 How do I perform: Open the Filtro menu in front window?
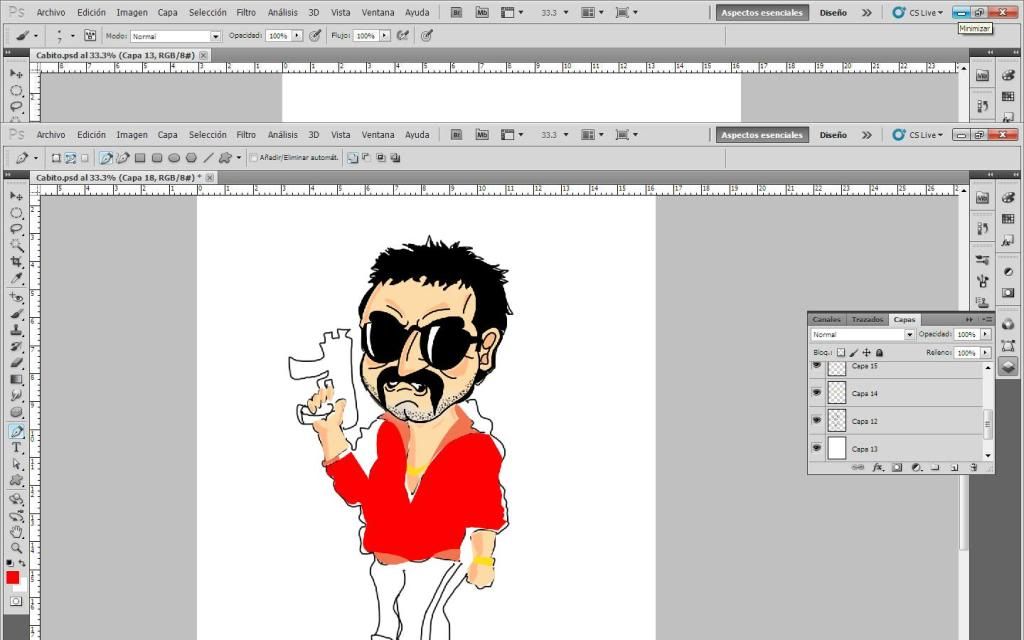click(x=246, y=135)
